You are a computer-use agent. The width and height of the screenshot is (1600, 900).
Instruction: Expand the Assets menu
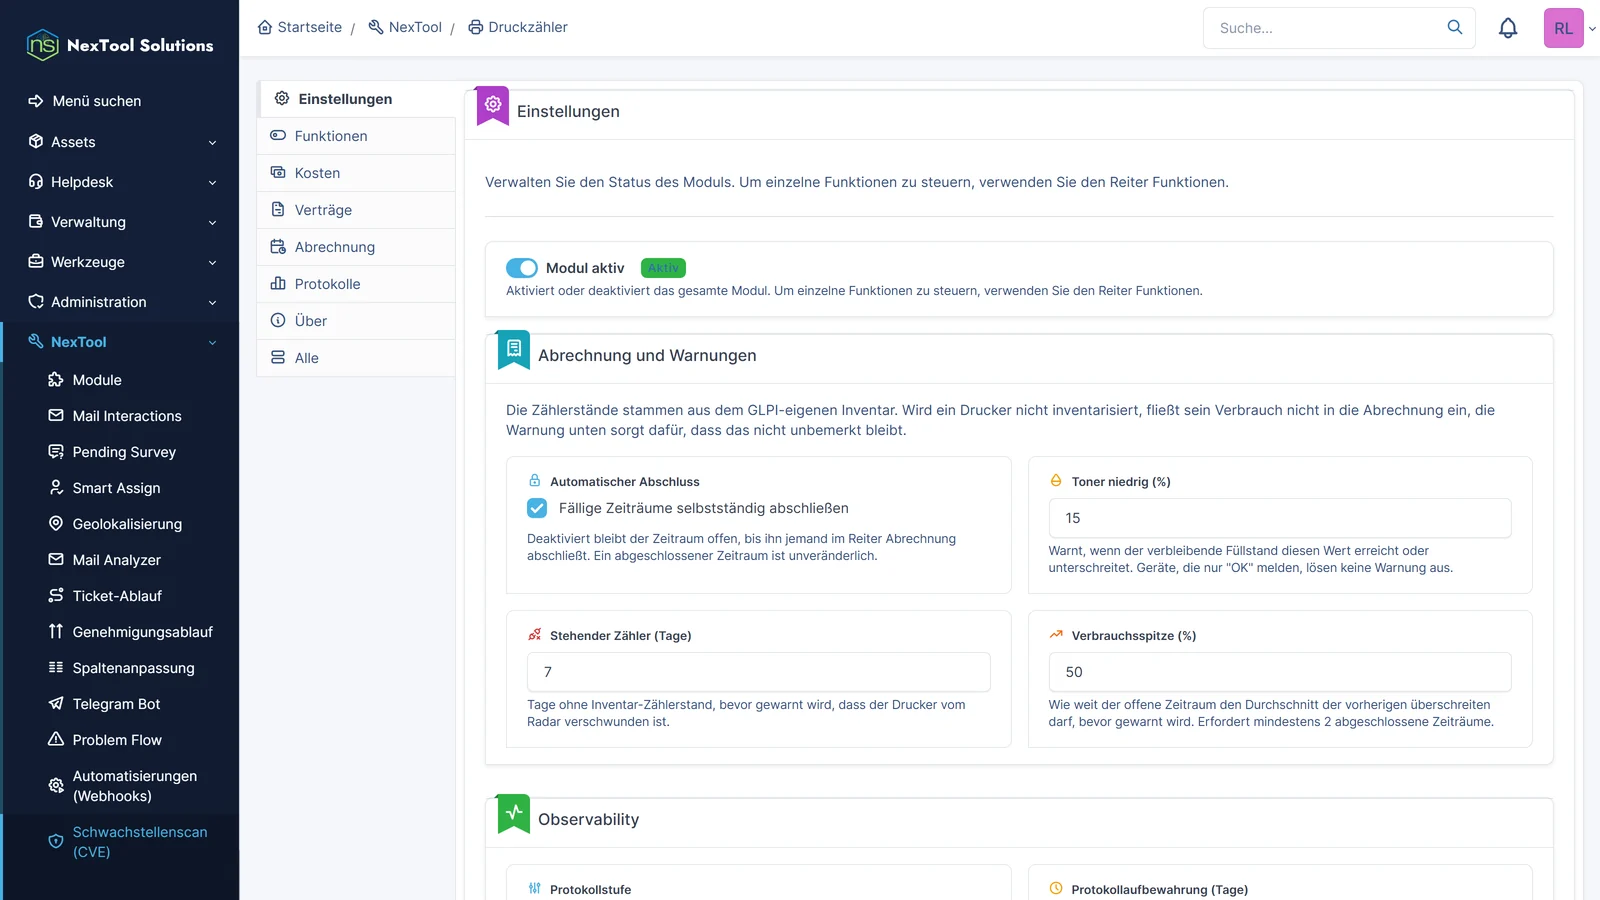(120, 142)
